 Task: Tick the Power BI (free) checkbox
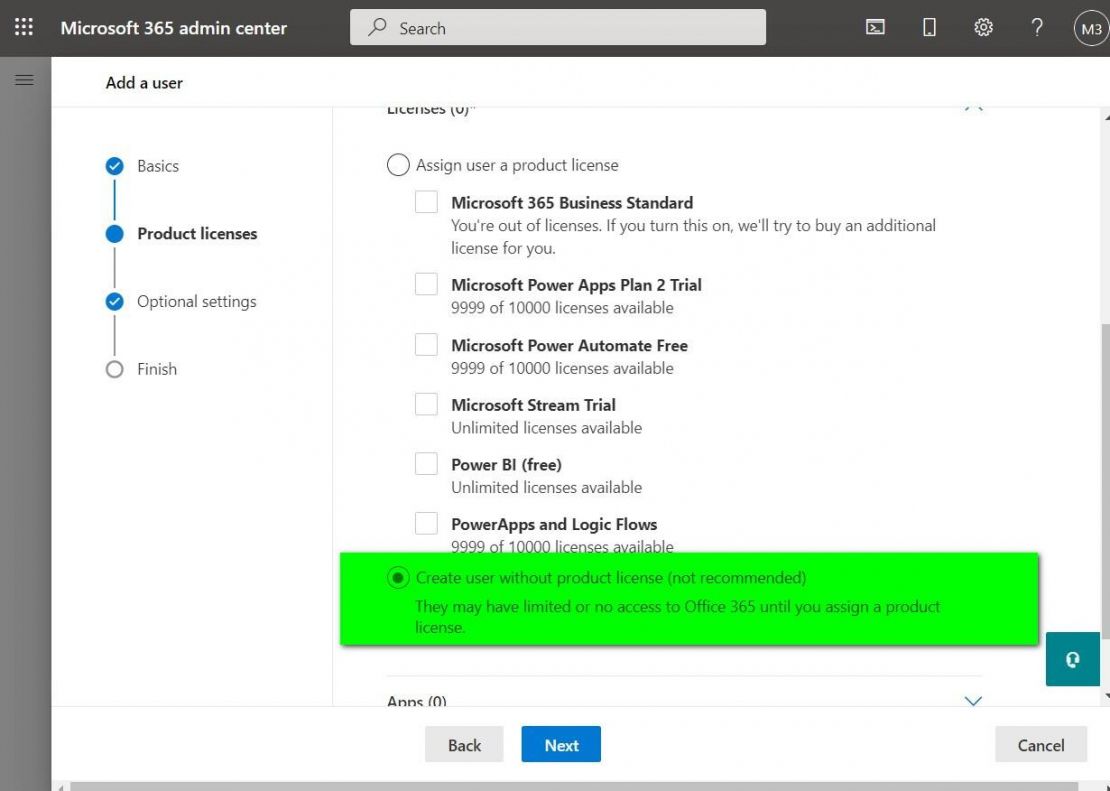pos(427,464)
